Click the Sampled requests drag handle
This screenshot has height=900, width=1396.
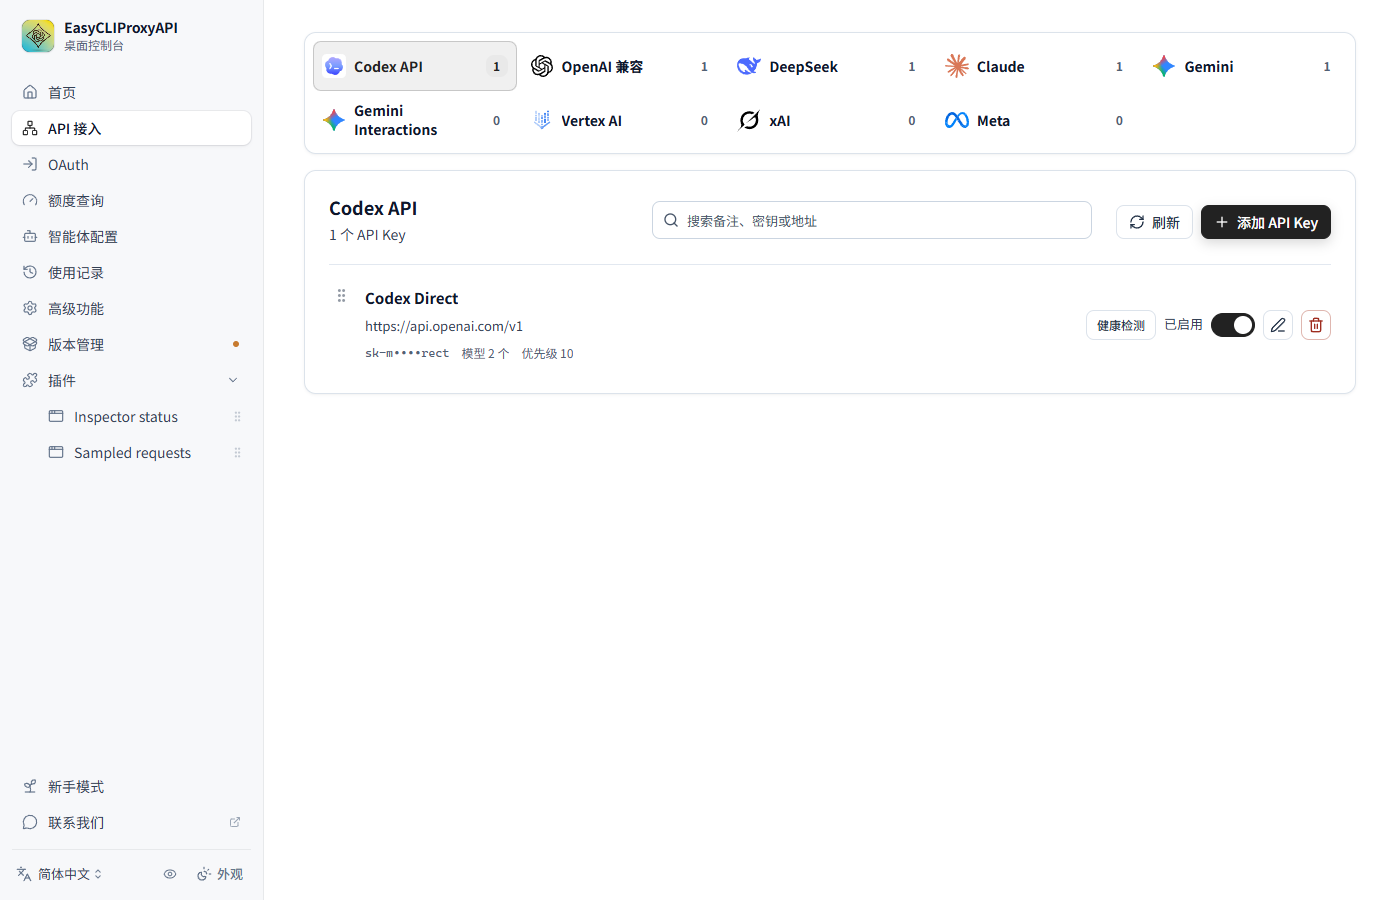pyautogui.click(x=237, y=453)
